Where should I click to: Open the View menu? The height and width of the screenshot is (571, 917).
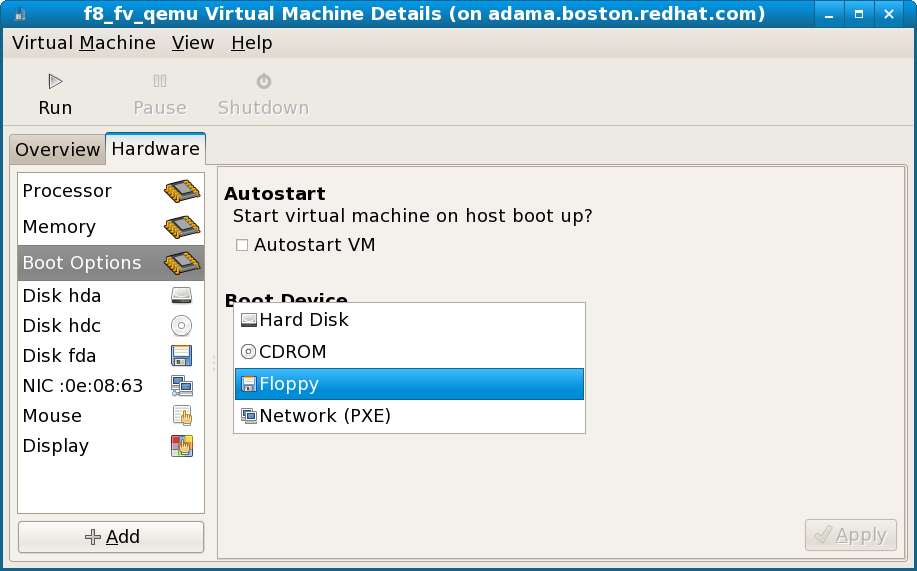(193, 43)
